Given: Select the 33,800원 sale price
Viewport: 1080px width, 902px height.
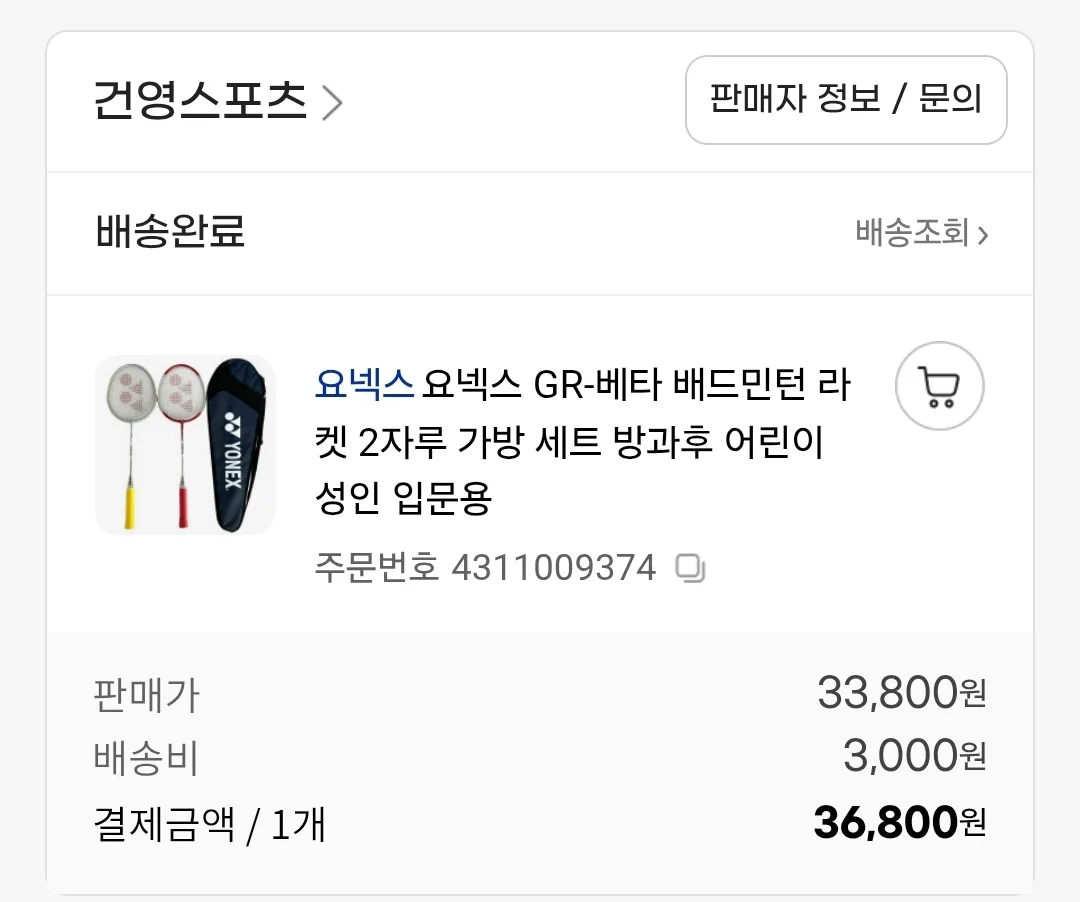Looking at the screenshot, I should (x=901, y=692).
